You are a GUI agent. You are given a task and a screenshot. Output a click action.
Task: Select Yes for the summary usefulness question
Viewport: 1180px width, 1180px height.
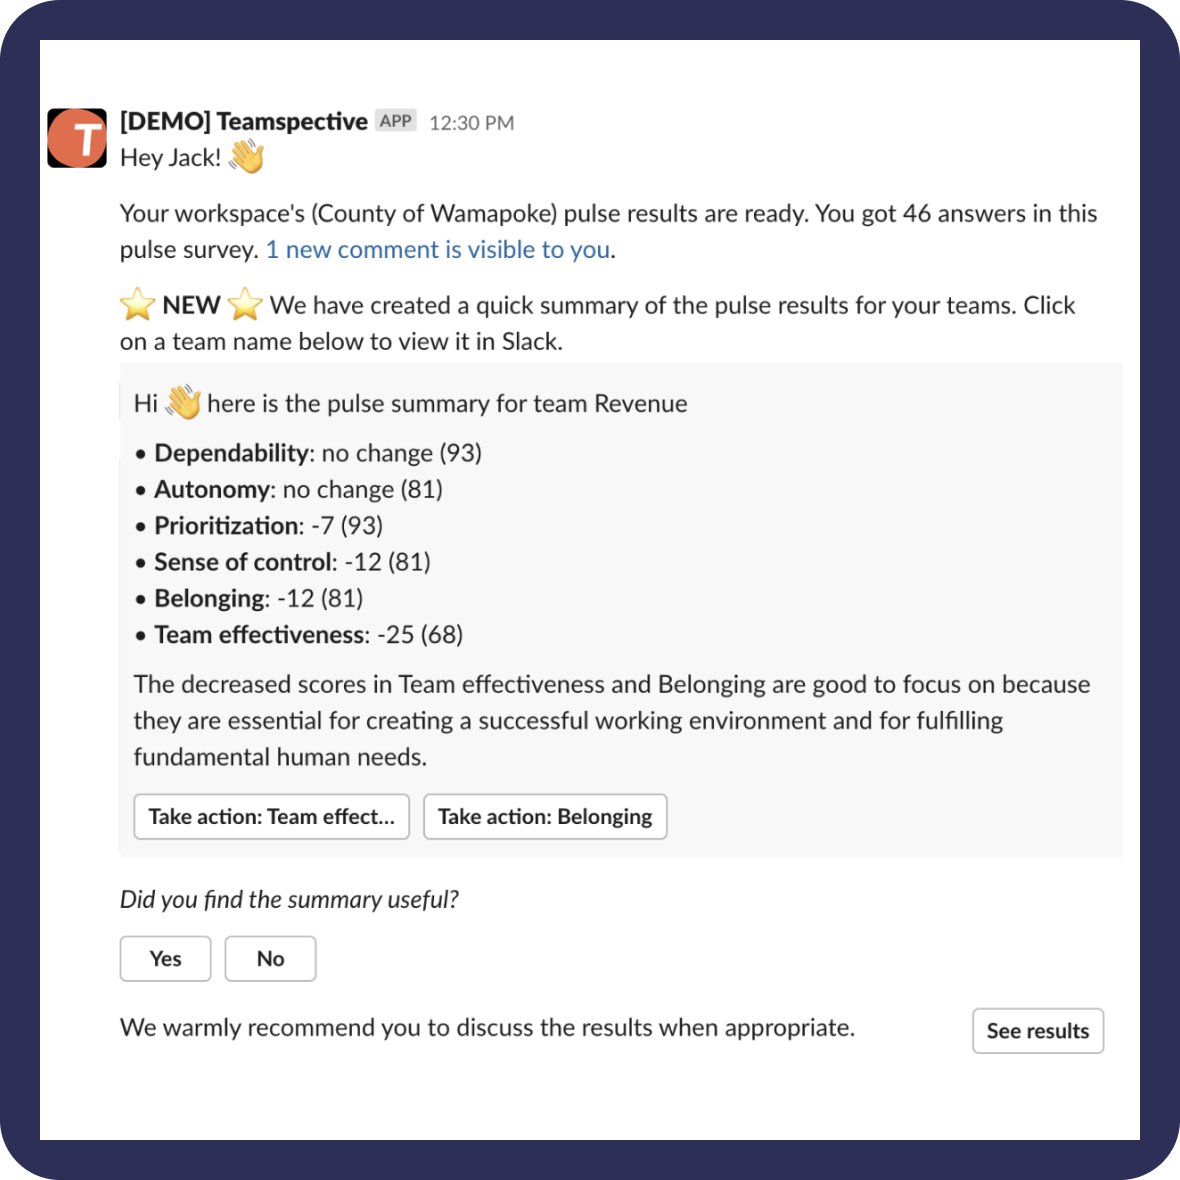click(165, 958)
